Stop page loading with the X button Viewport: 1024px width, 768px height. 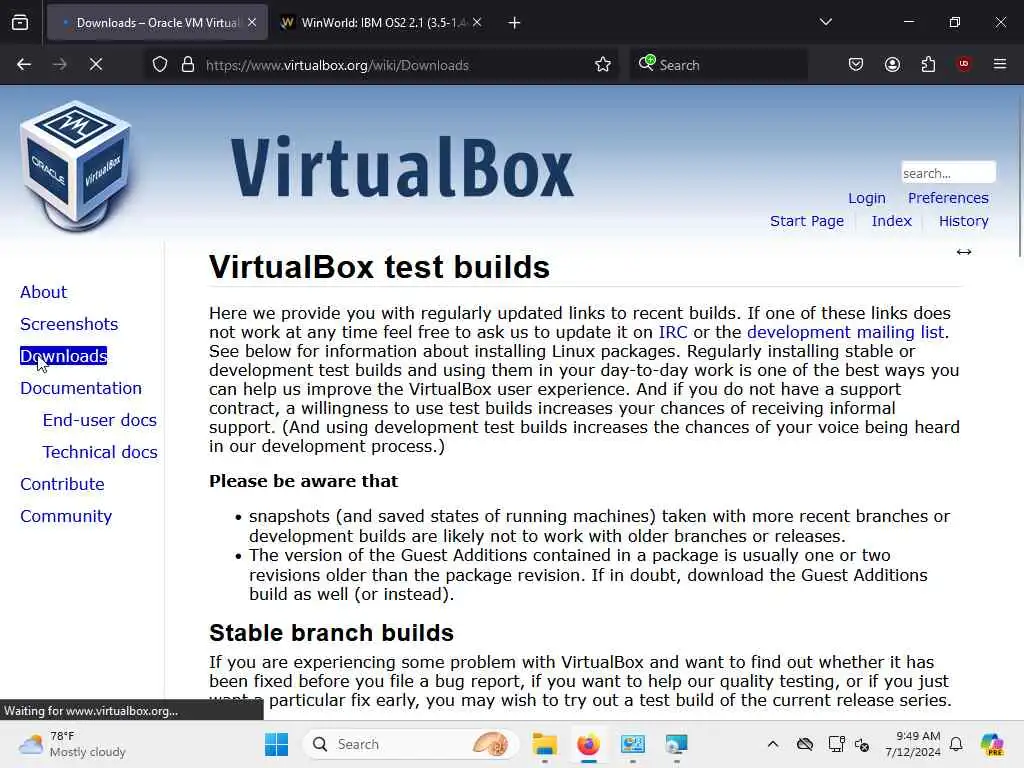pos(96,65)
